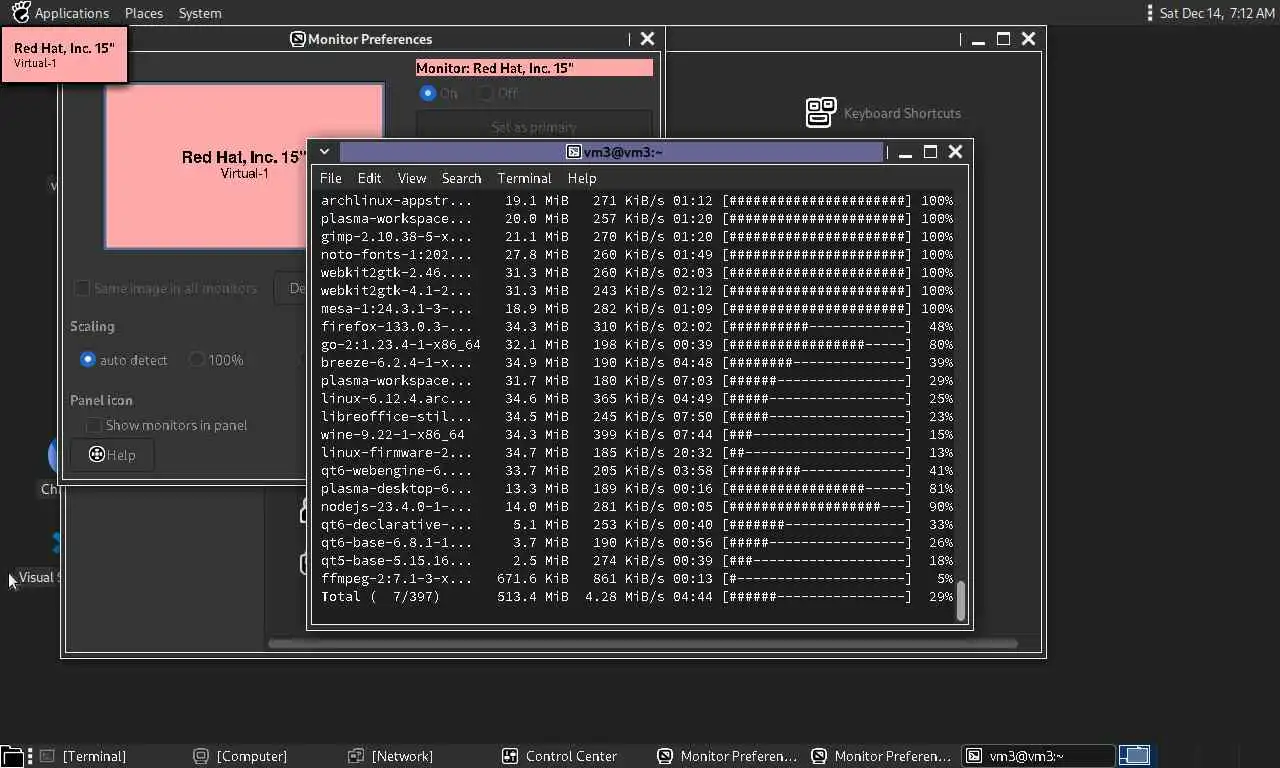
Task: Click the panel grip dots left of the clock
Action: (x=1151, y=13)
